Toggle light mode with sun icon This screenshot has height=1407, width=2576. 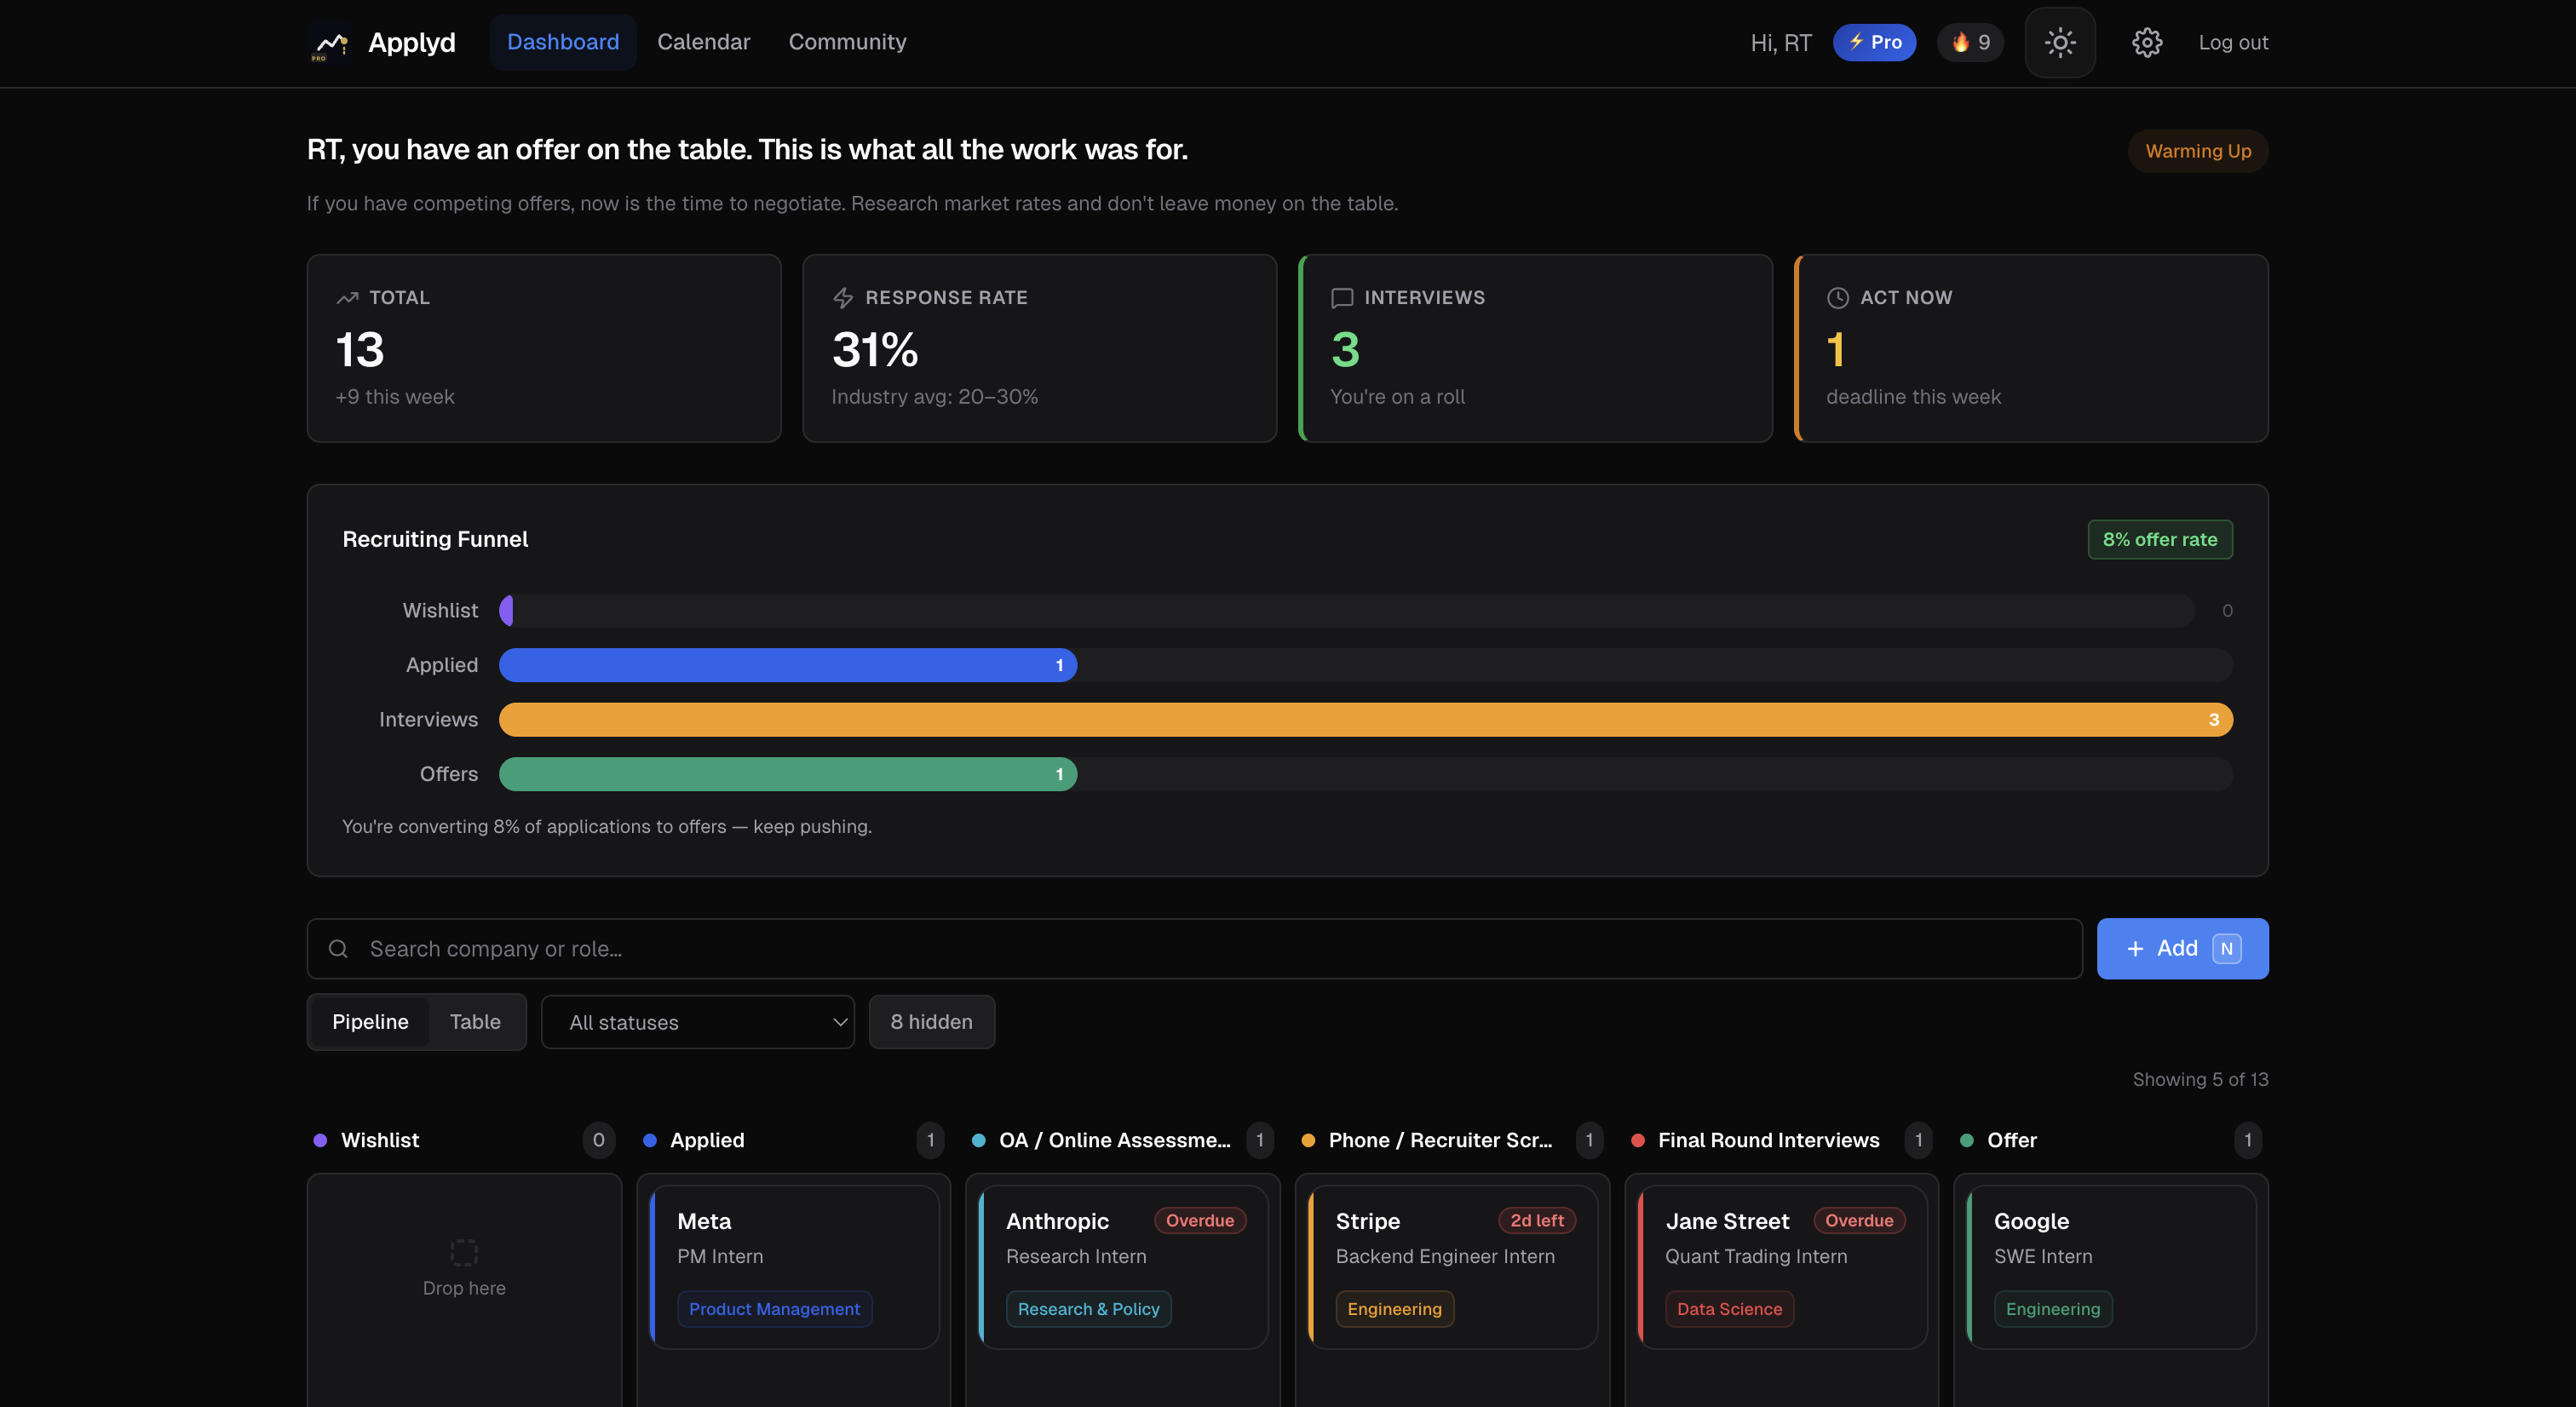point(2059,42)
